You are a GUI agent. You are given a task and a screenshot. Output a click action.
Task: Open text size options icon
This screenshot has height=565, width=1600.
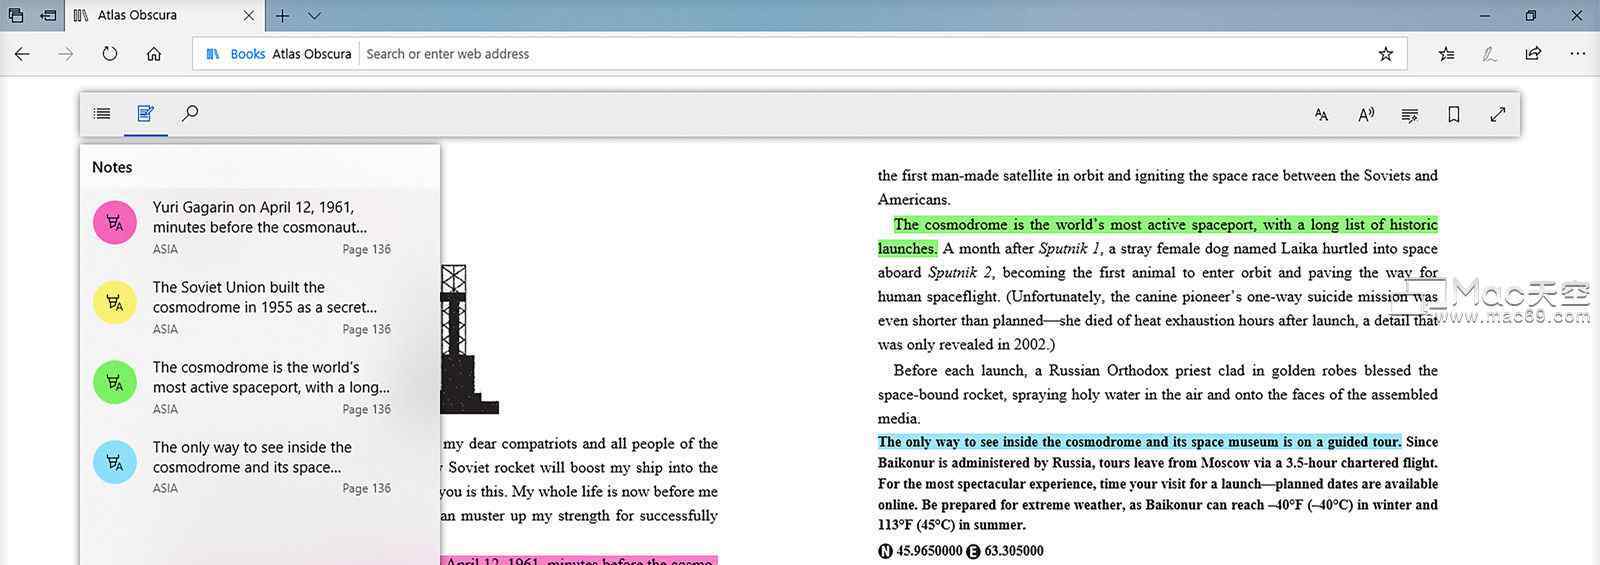(x=1321, y=115)
